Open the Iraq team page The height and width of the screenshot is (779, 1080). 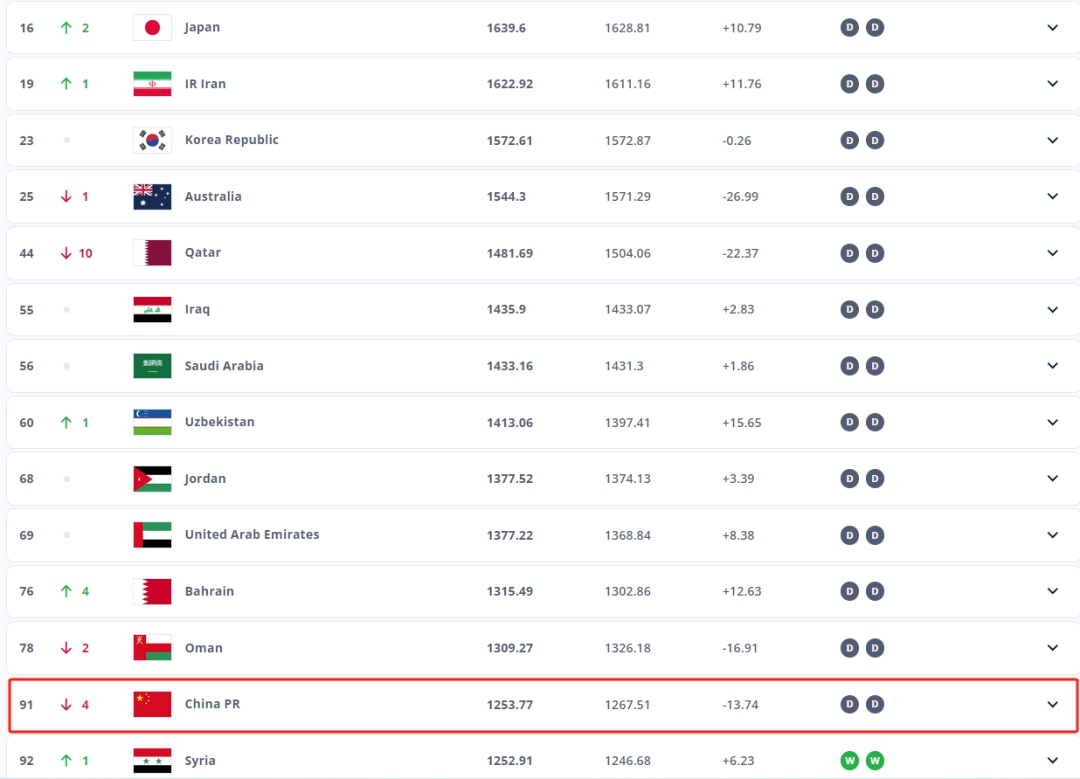(196, 309)
